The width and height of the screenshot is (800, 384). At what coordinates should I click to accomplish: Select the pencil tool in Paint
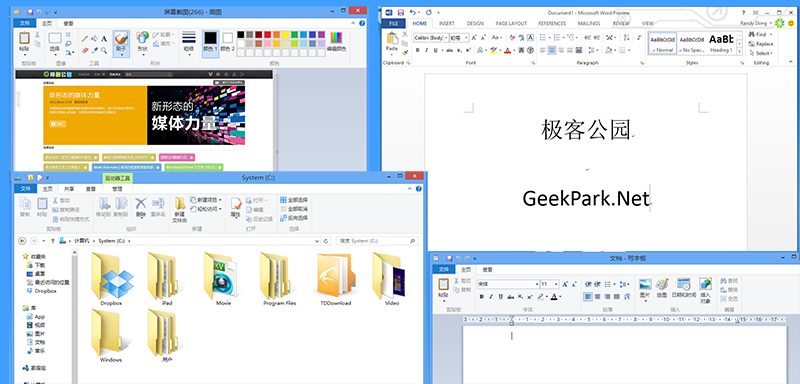(x=85, y=38)
